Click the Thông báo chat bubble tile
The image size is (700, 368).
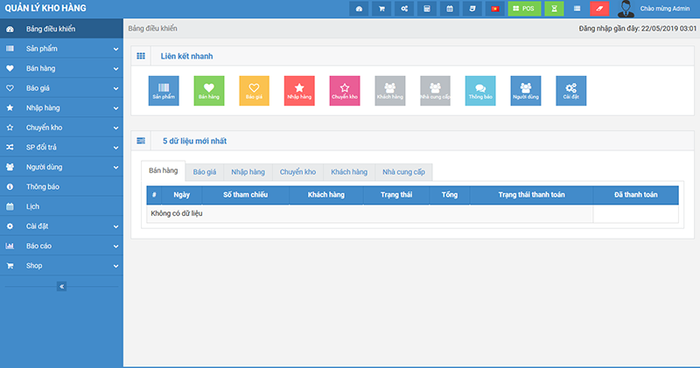coord(480,91)
